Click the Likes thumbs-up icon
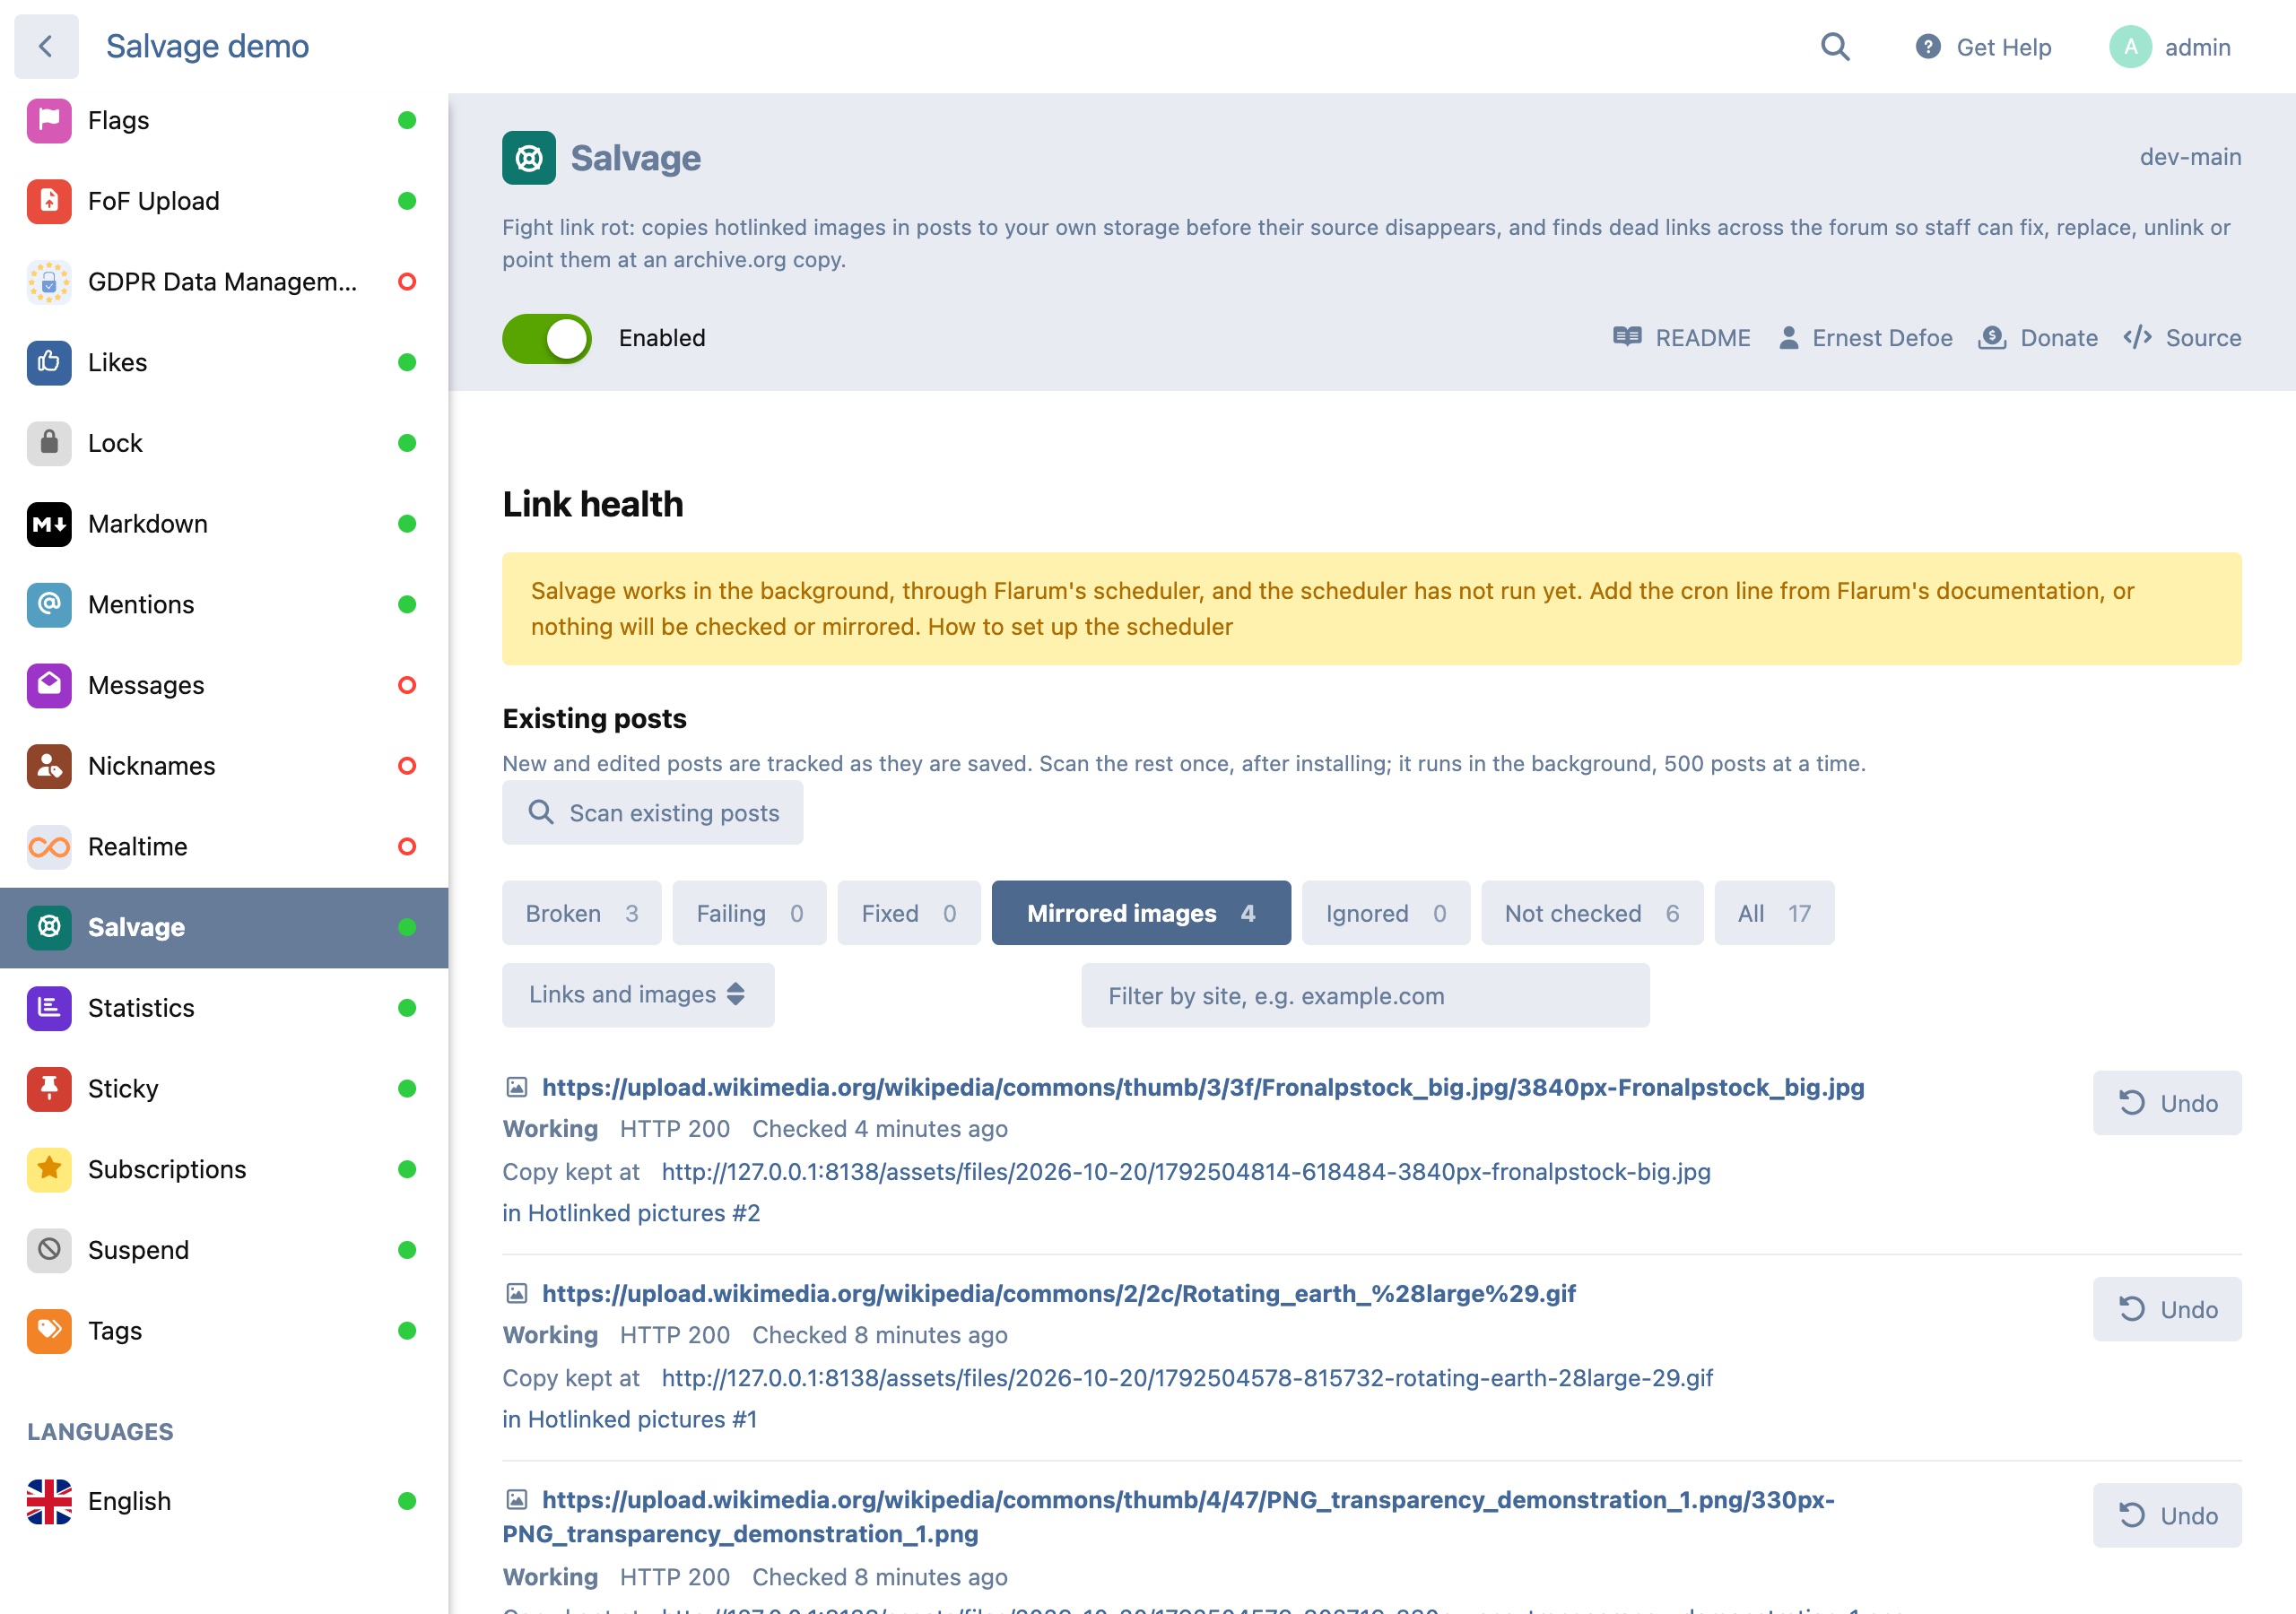 (49, 363)
